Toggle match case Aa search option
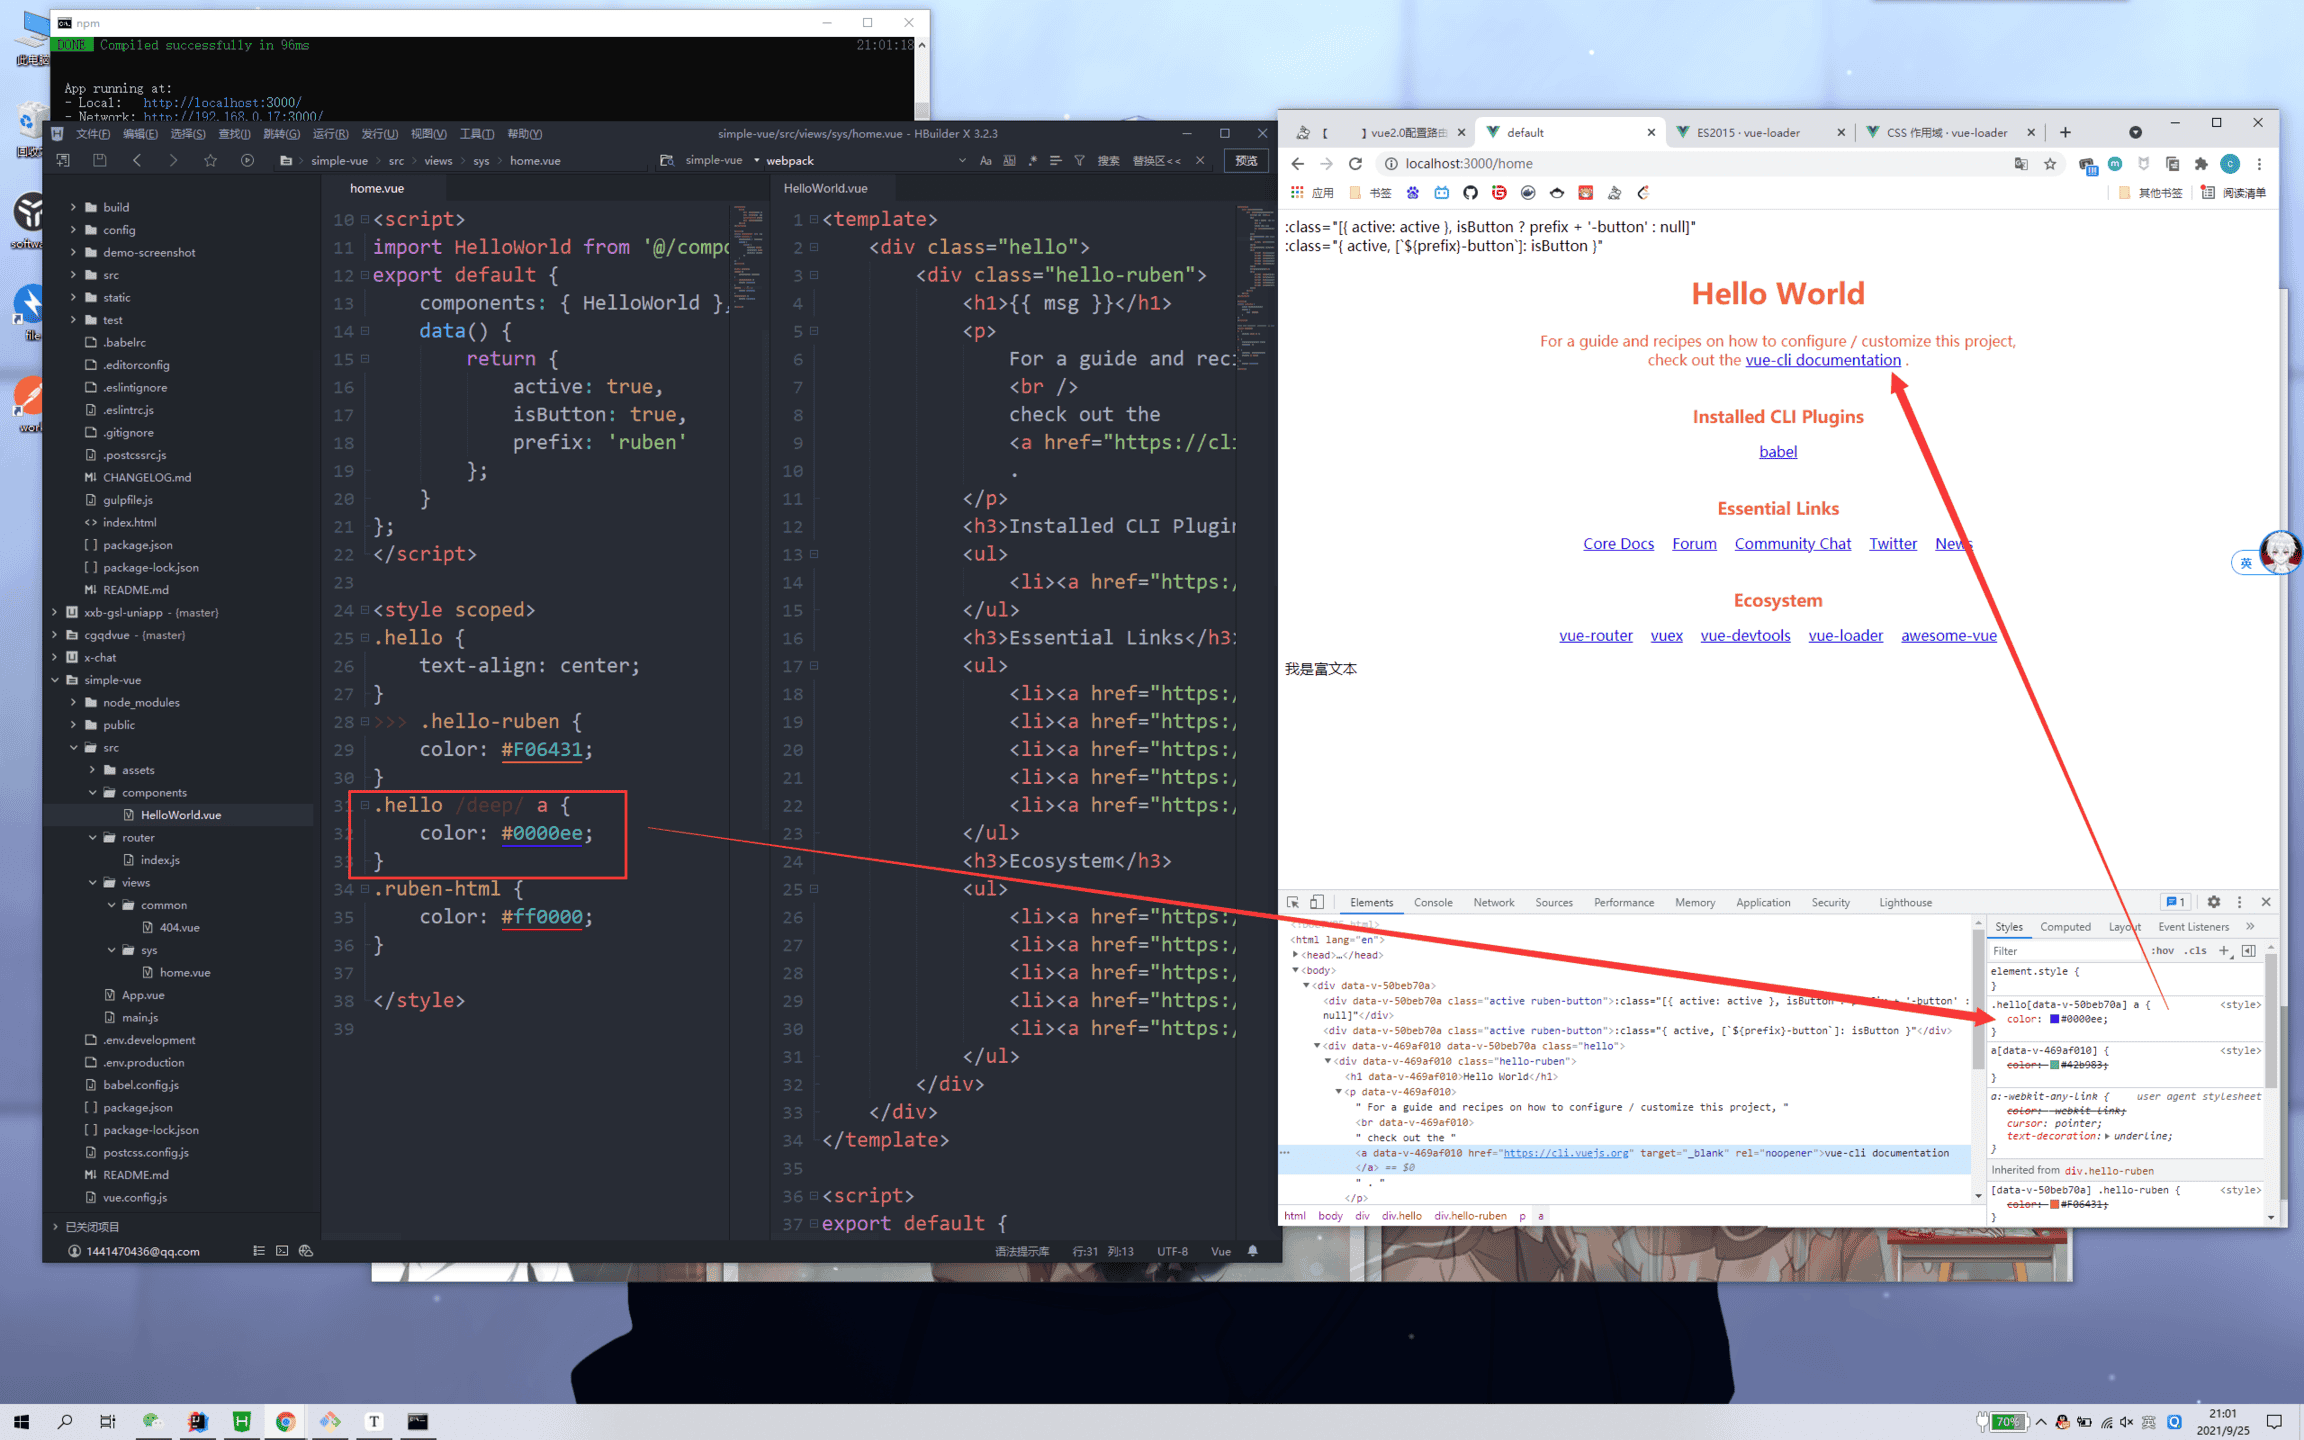This screenshot has height=1440, width=2304. (x=985, y=160)
